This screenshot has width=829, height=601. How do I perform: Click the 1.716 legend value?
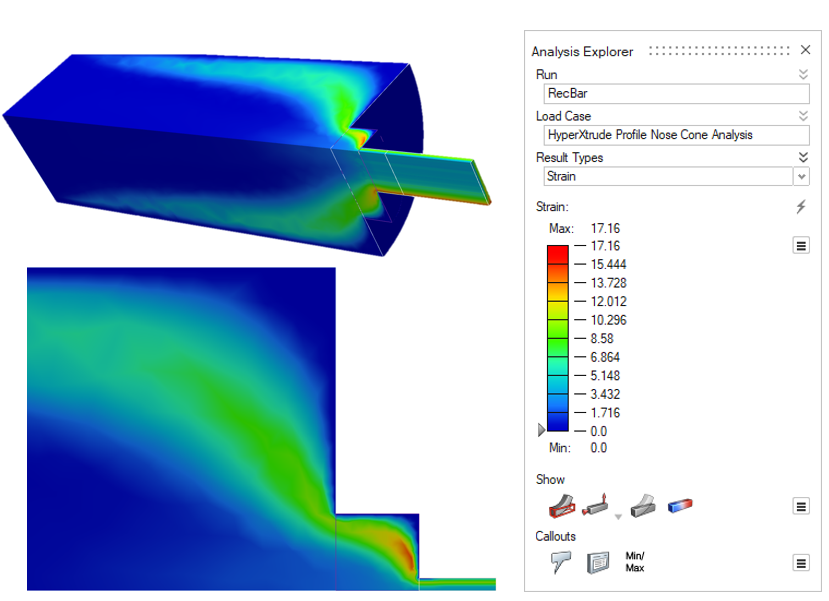click(605, 413)
